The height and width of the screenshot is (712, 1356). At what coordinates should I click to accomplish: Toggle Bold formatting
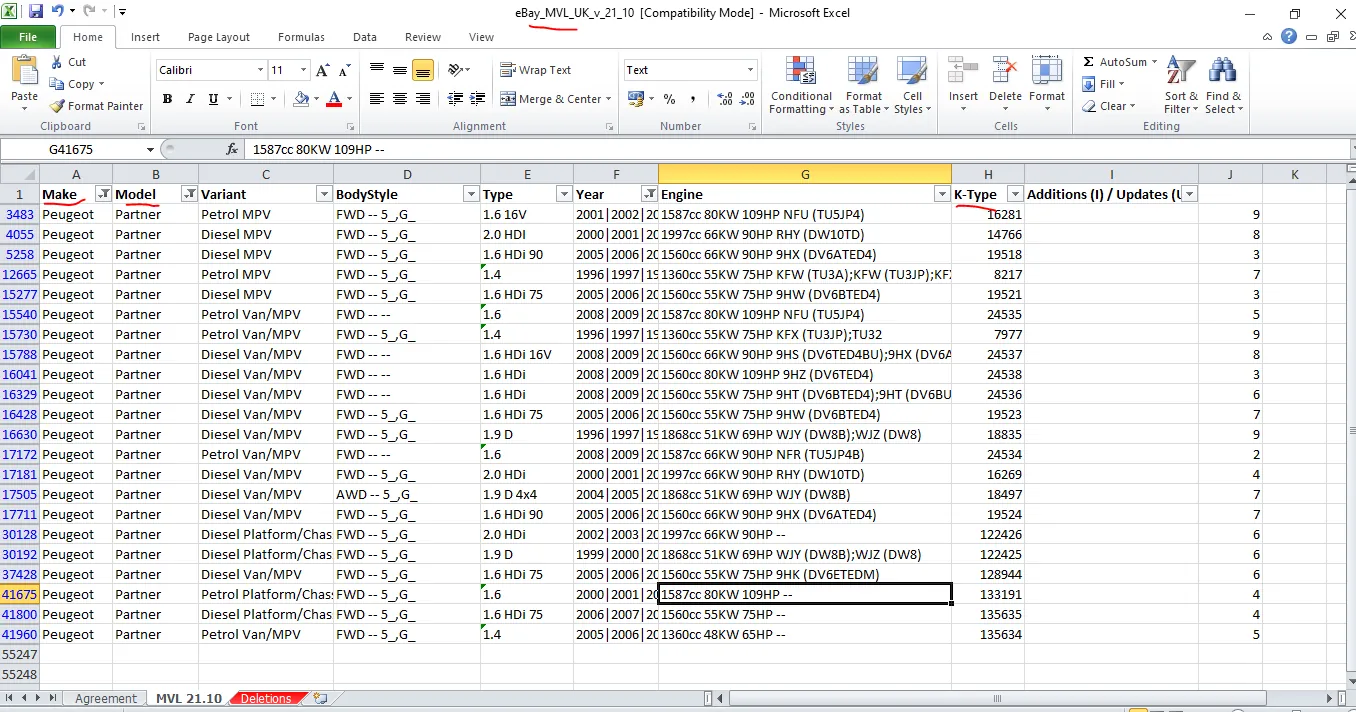point(167,99)
